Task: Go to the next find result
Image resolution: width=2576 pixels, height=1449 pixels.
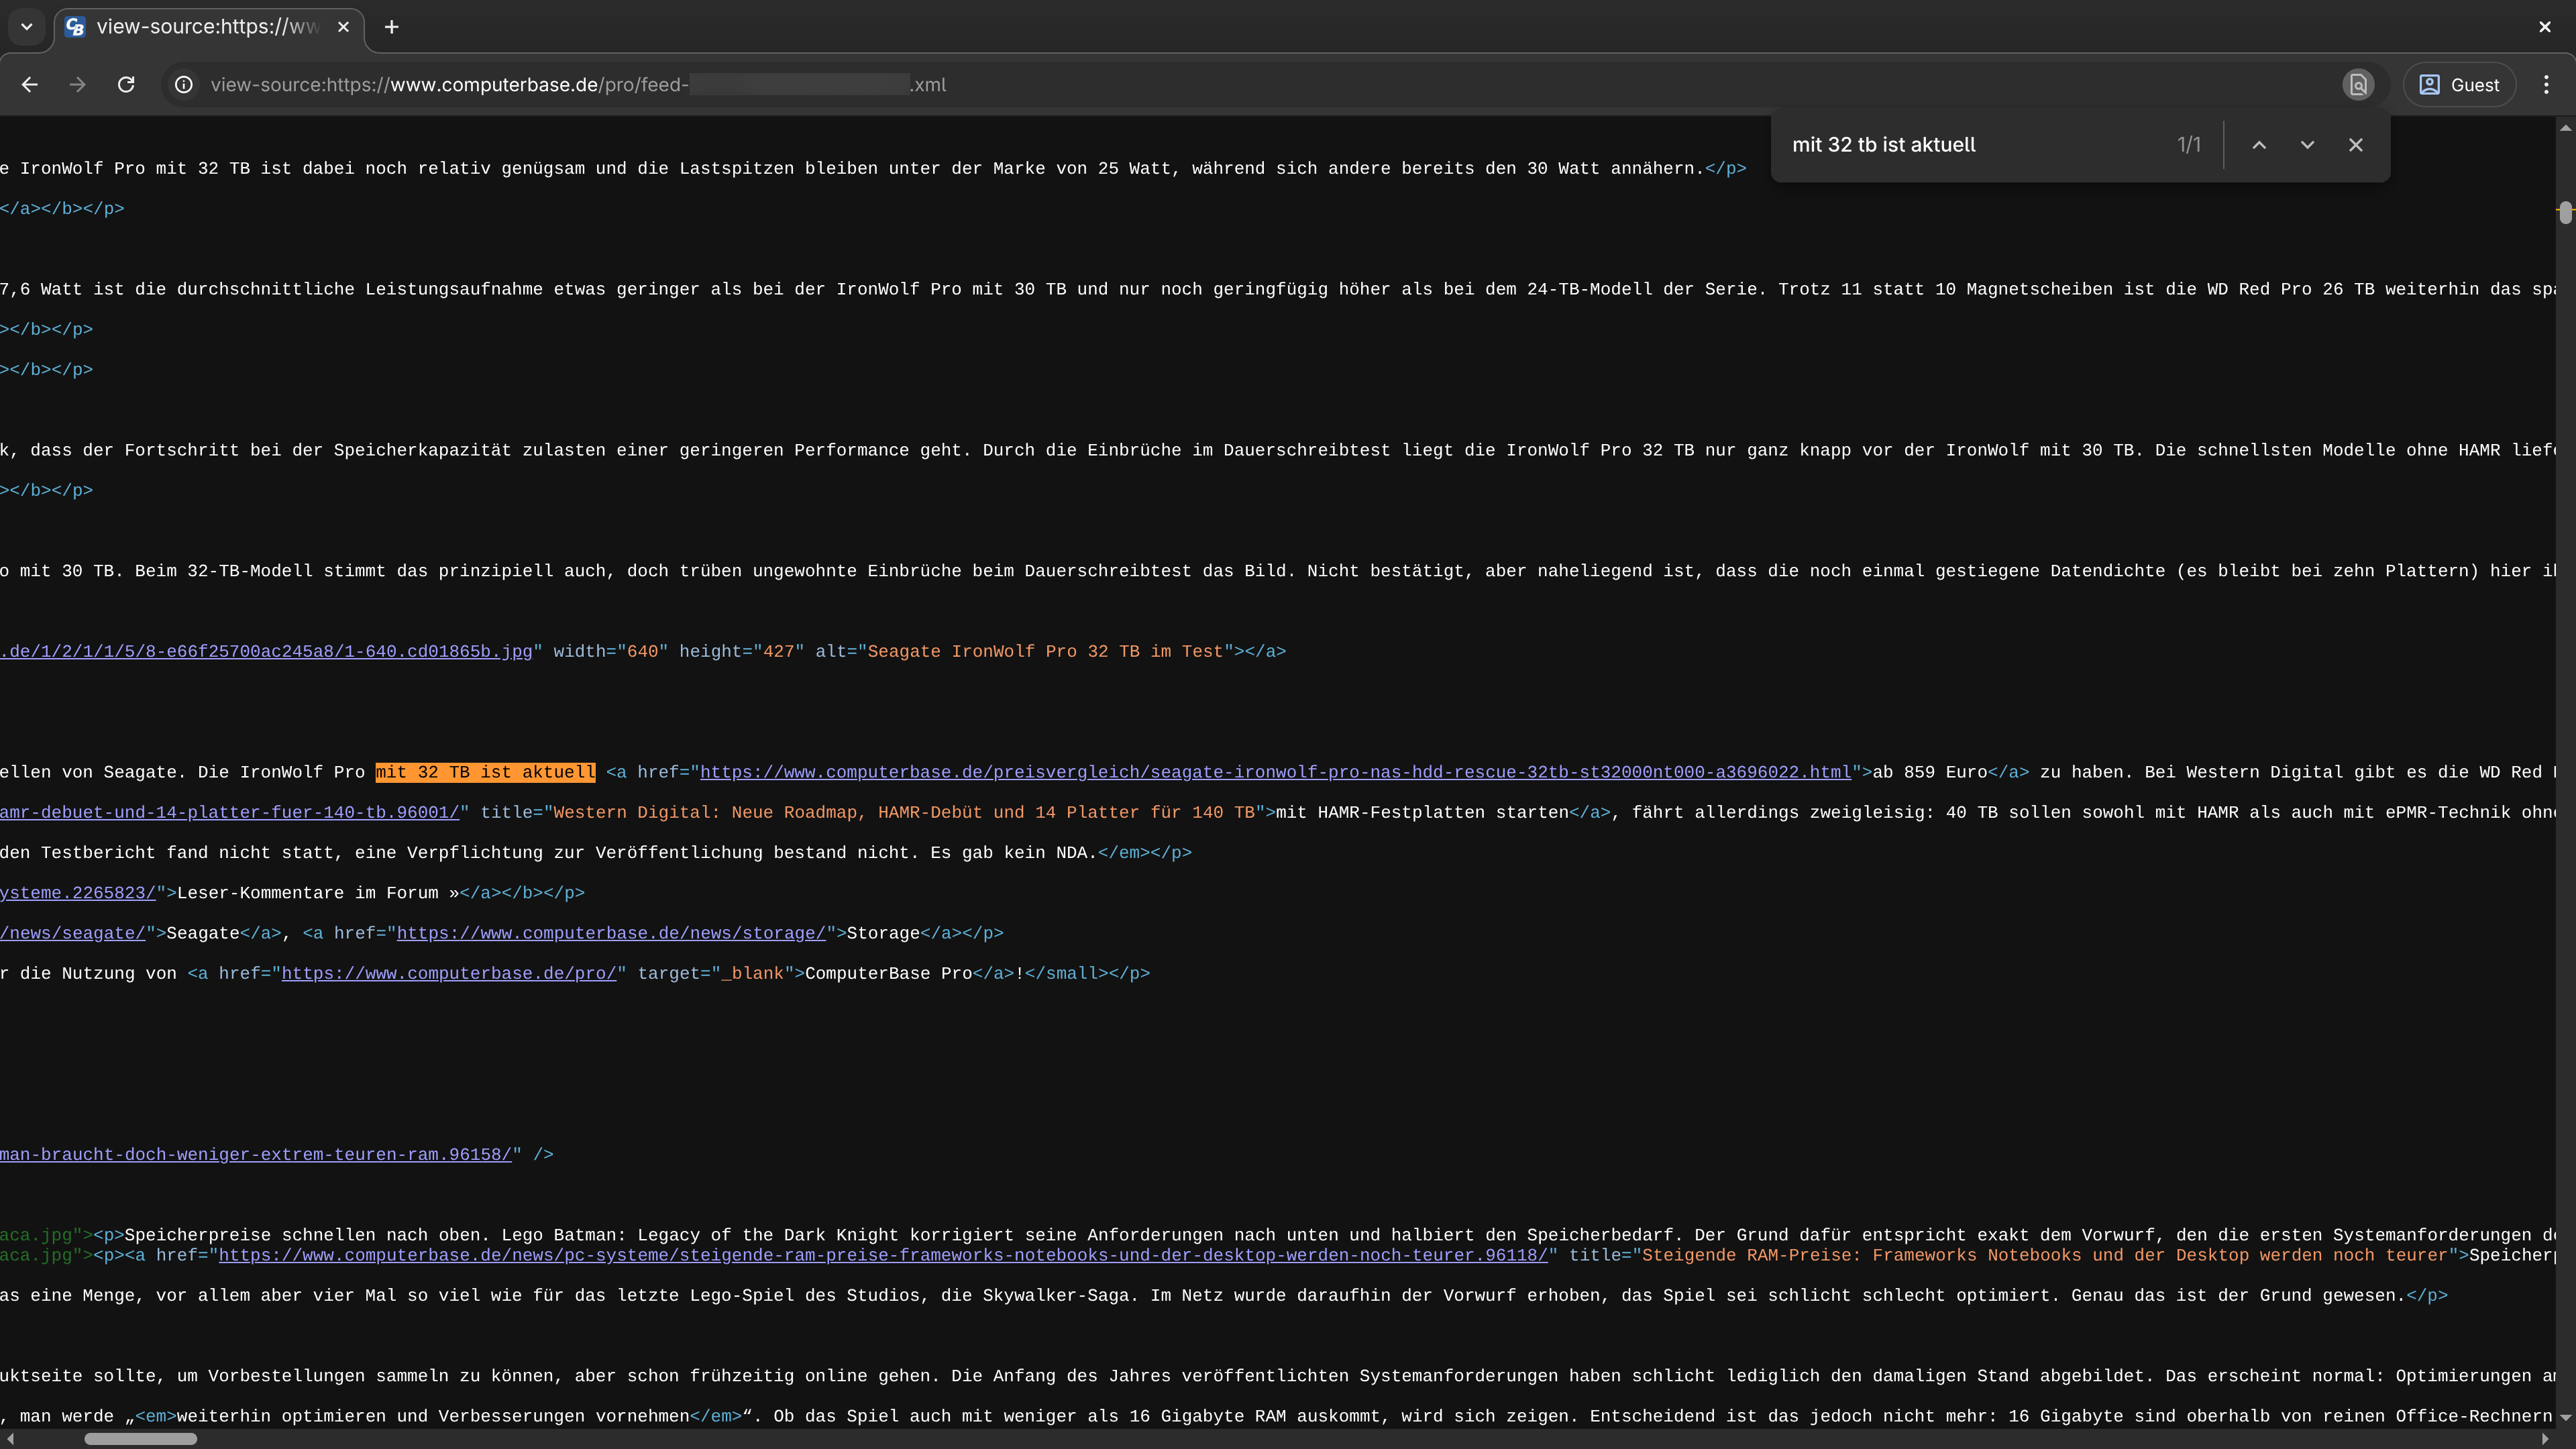Action: click(x=2307, y=145)
